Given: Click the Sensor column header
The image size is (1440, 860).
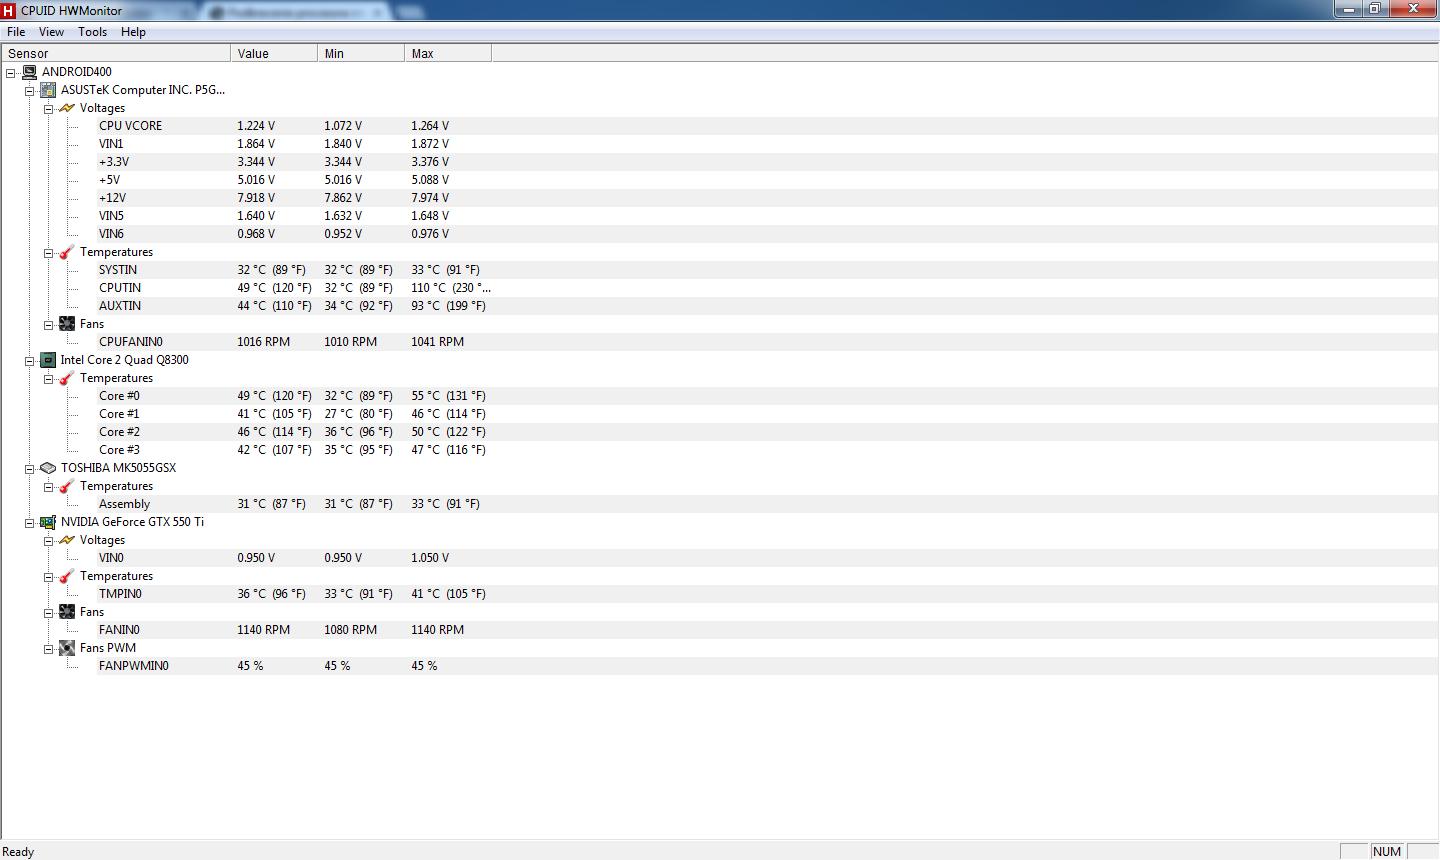Looking at the screenshot, I should pos(116,54).
